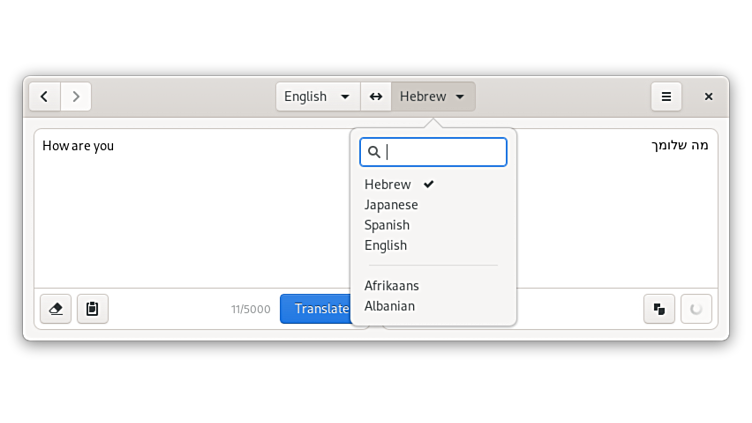752x423 pixels.
Task: Choose Albanian from the language list
Action: pyautogui.click(x=389, y=306)
